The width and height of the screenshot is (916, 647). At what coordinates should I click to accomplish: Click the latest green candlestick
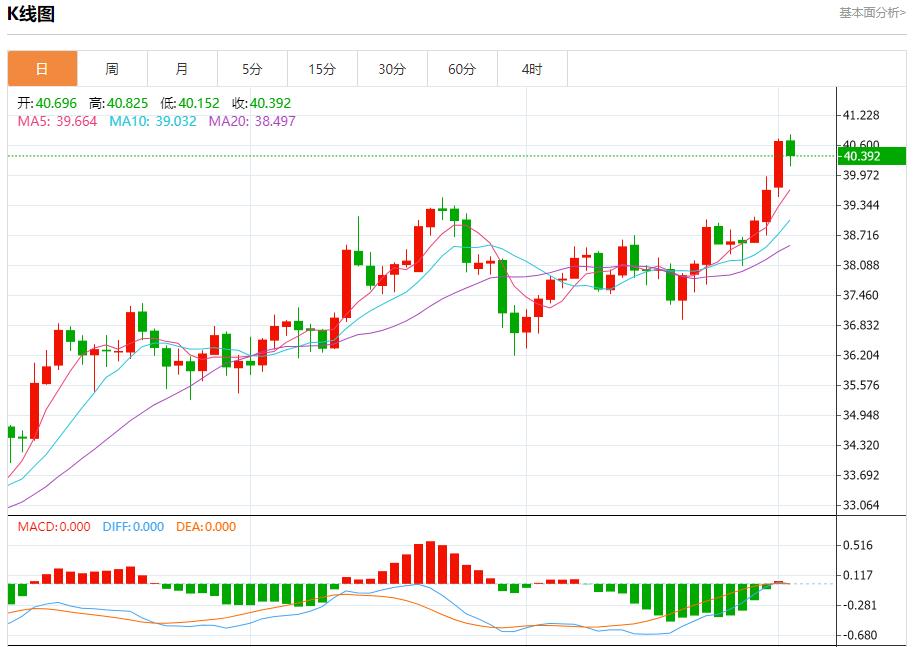[789, 150]
